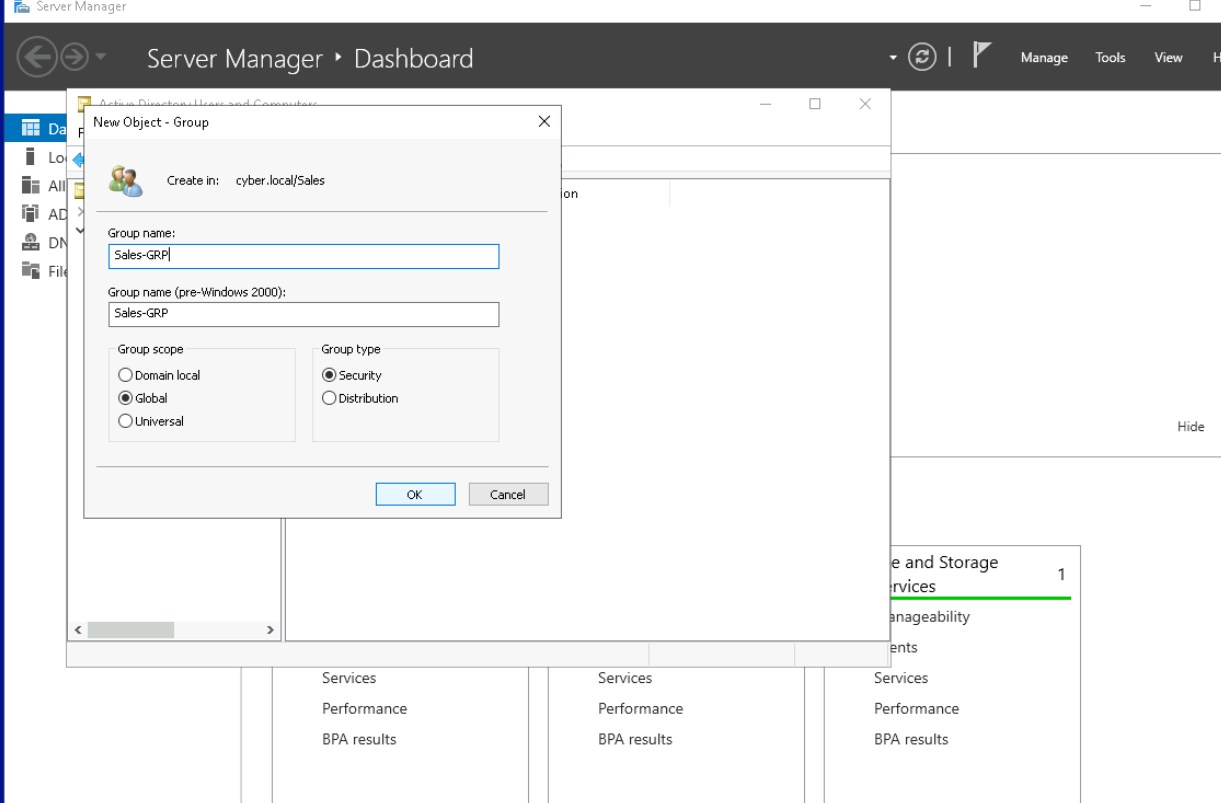Screen dimensions: 1221x803
Task: Open the Manage menu in Server Manager
Action: pos(1044,58)
